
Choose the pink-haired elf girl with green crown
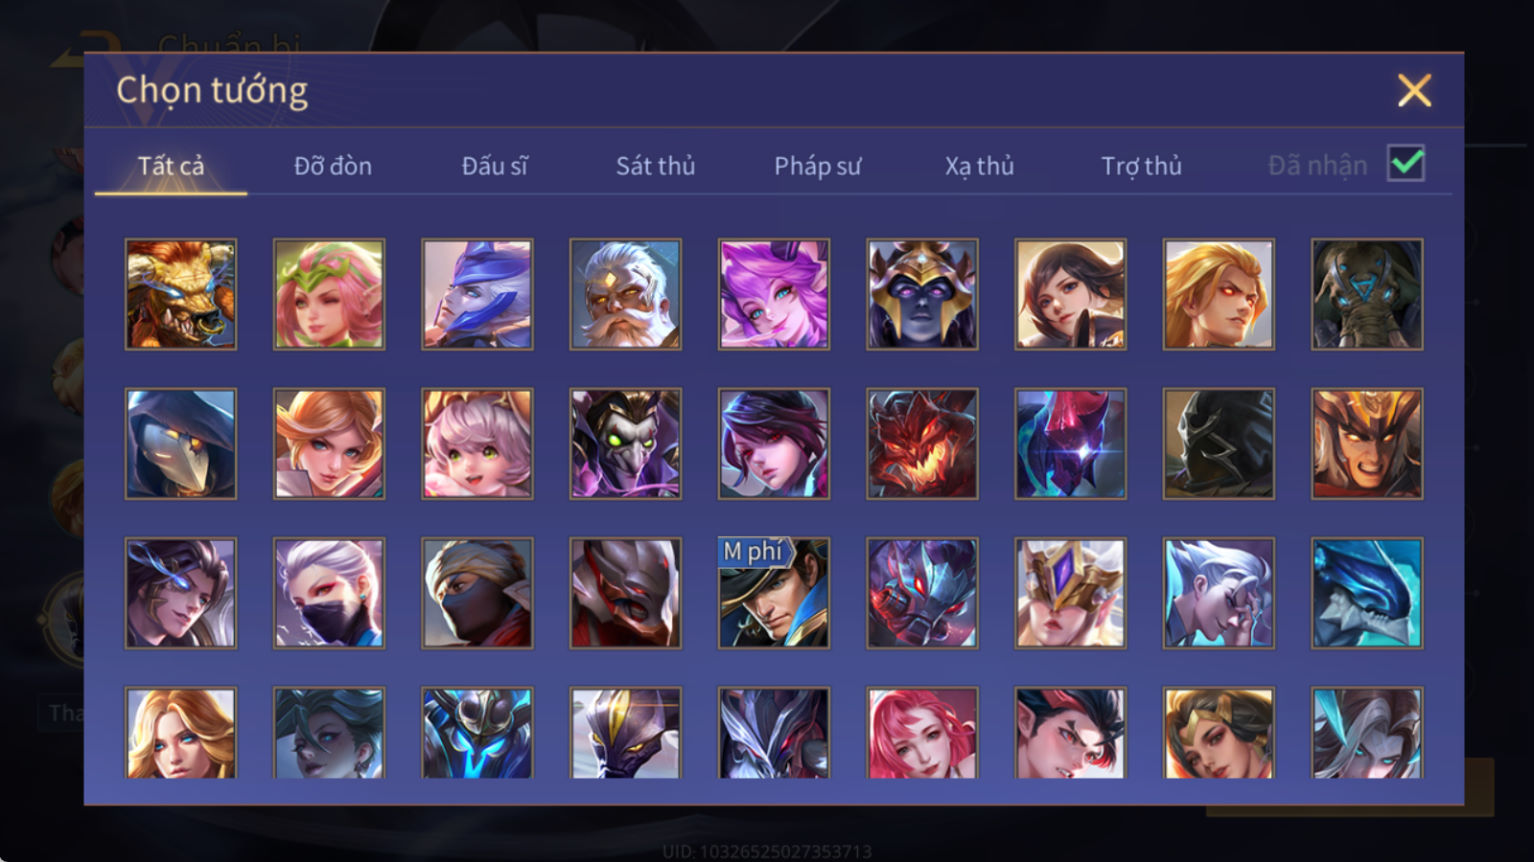coord(329,294)
